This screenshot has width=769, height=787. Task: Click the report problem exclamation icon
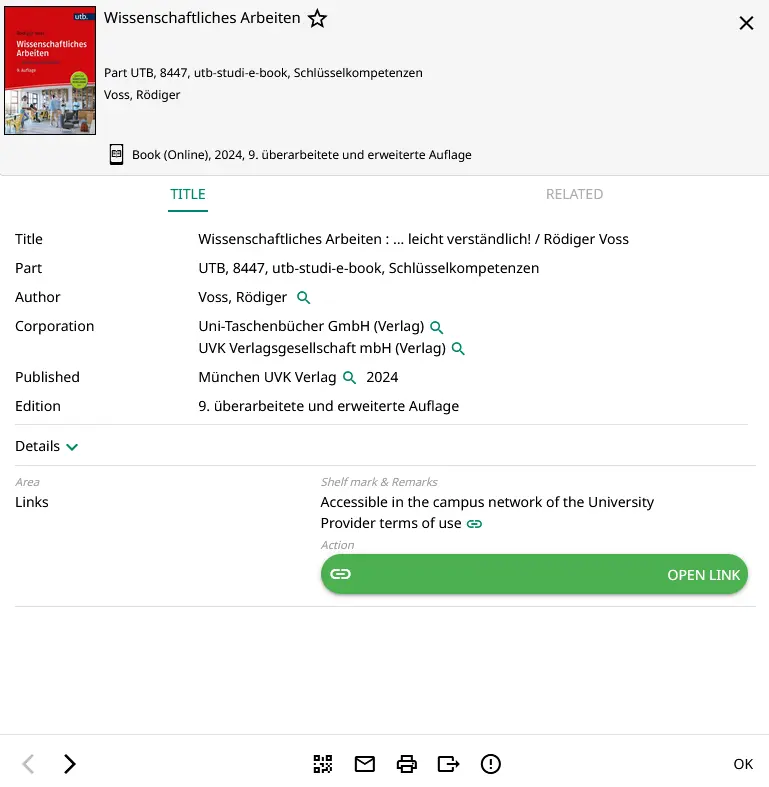coord(491,764)
